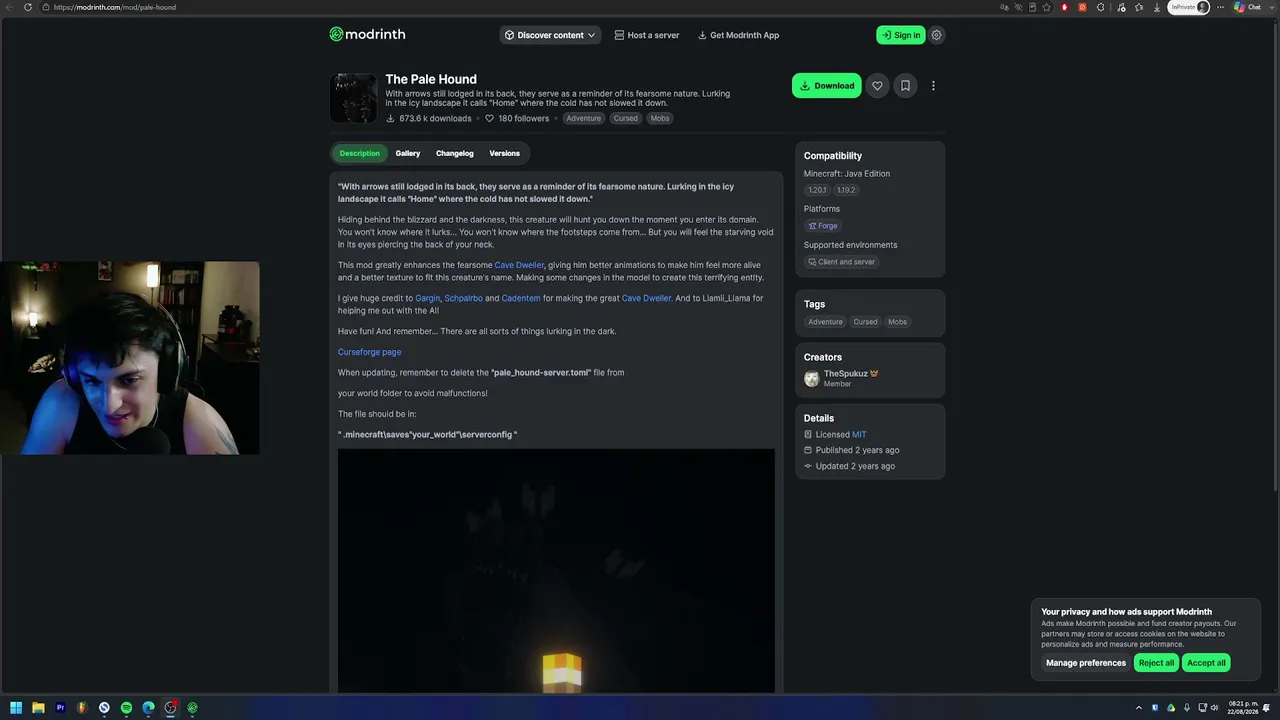This screenshot has height=720, width=1280.
Task: Click the Forge platform badge
Action: (x=823, y=226)
